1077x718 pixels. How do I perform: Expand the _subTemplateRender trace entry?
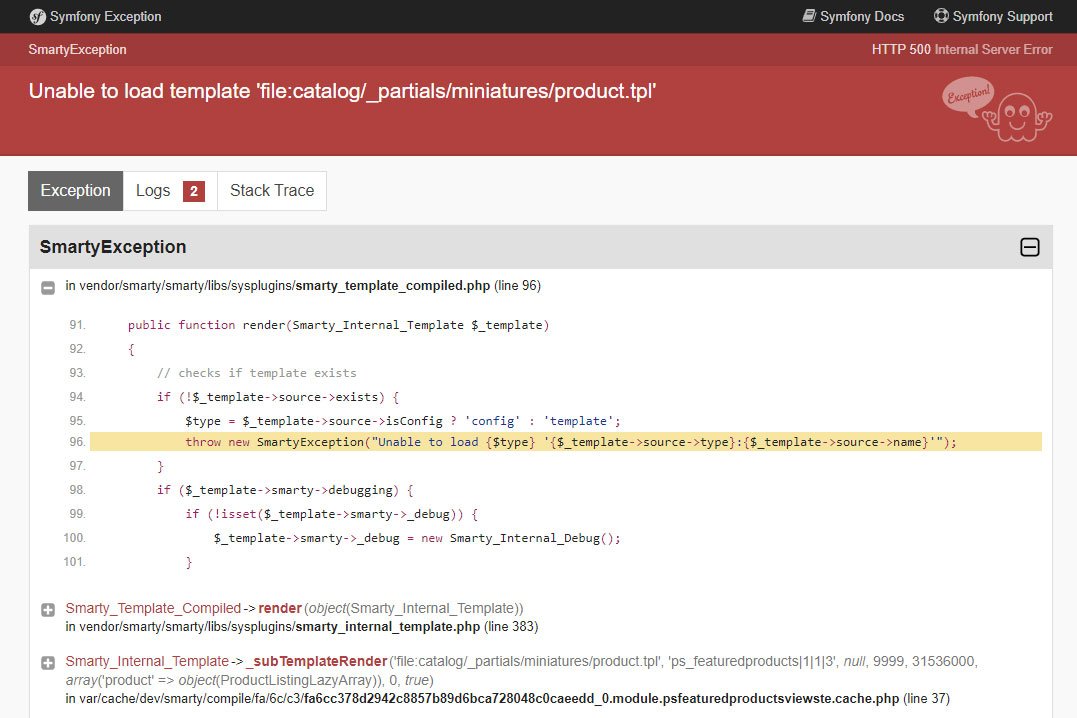48,663
